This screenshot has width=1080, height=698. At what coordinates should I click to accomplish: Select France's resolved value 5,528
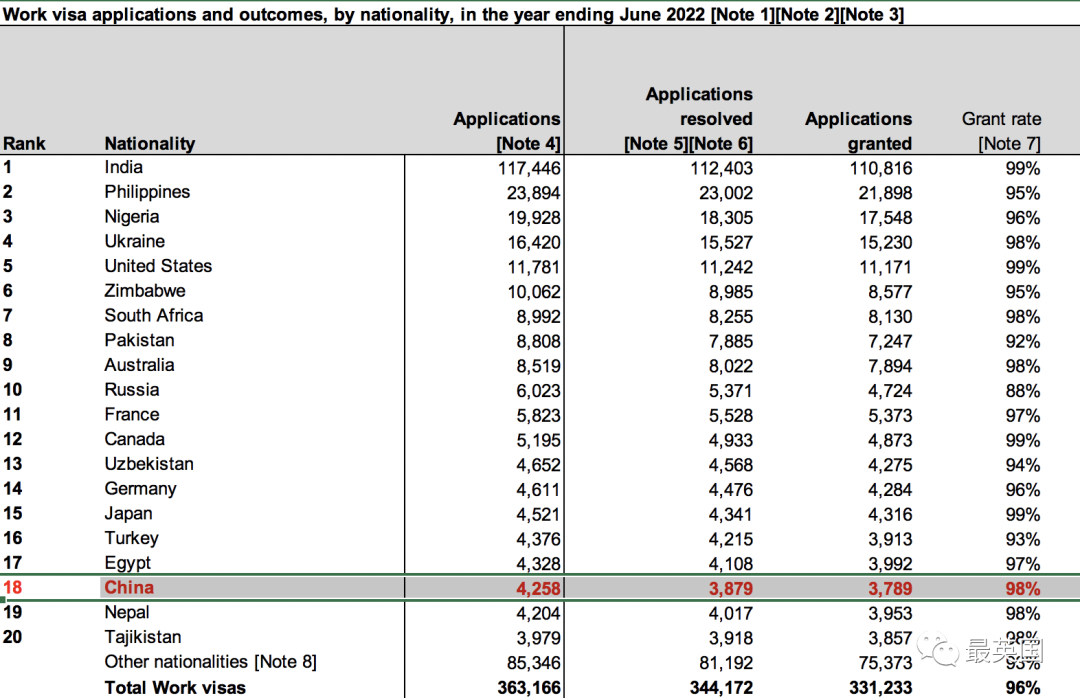[x=731, y=417]
